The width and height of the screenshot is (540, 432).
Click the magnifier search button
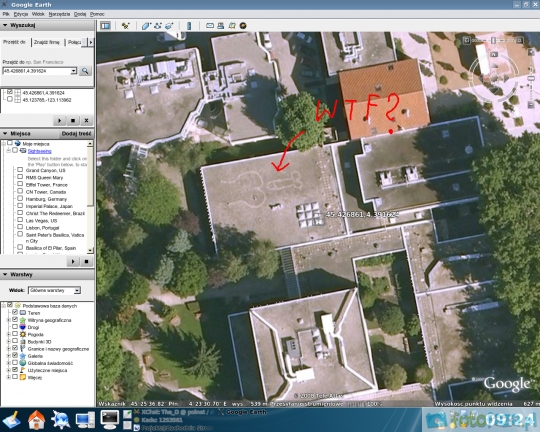tap(85, 71)
